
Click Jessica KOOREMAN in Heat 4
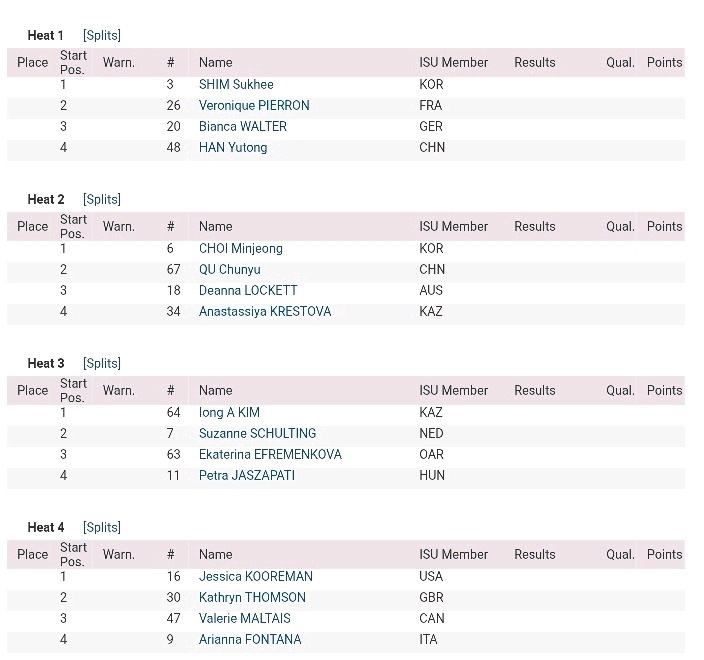tap(256, 576)
